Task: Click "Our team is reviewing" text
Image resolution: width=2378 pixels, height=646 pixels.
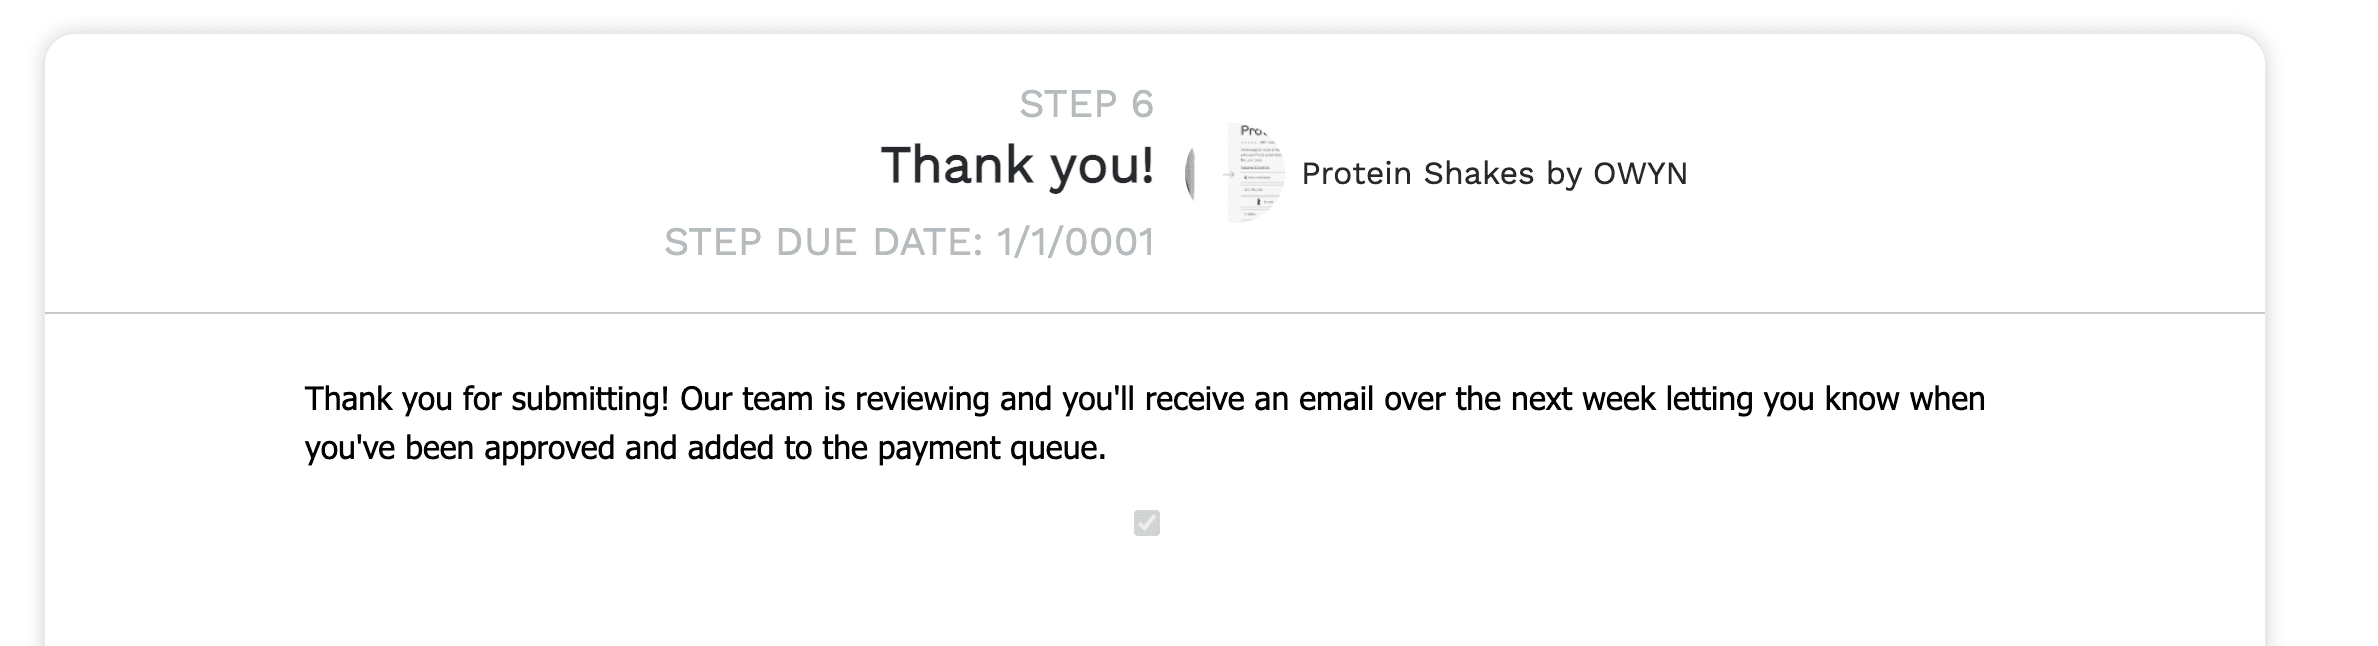Action: pos(835,399)
